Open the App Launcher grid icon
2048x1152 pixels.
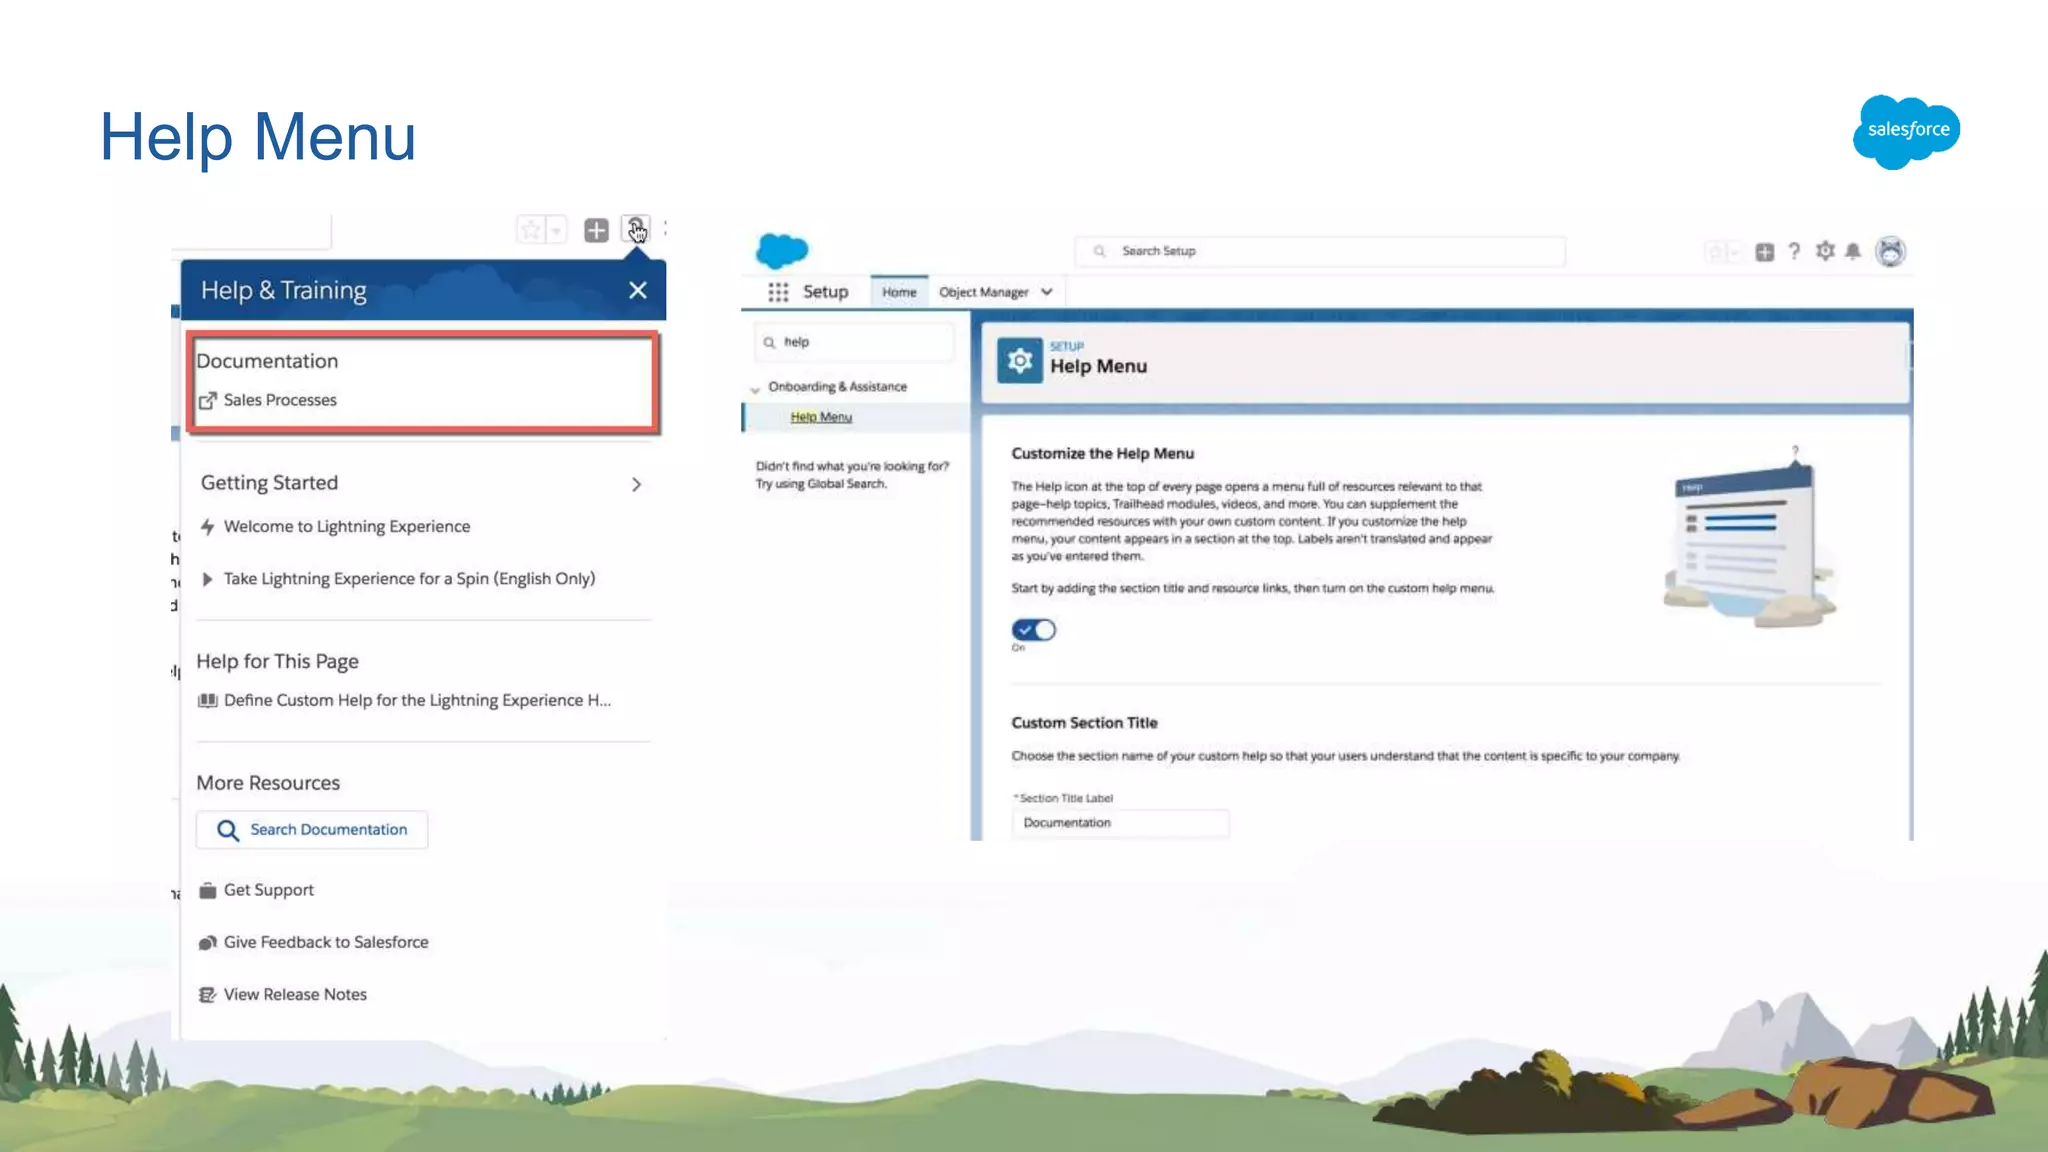click(x=778, y=292)
